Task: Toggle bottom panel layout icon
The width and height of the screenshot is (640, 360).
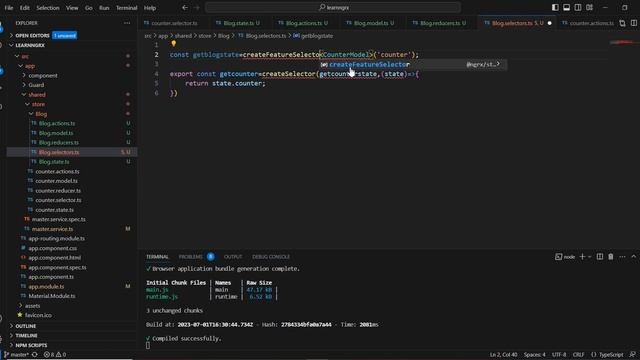Action: coord(567,7)
